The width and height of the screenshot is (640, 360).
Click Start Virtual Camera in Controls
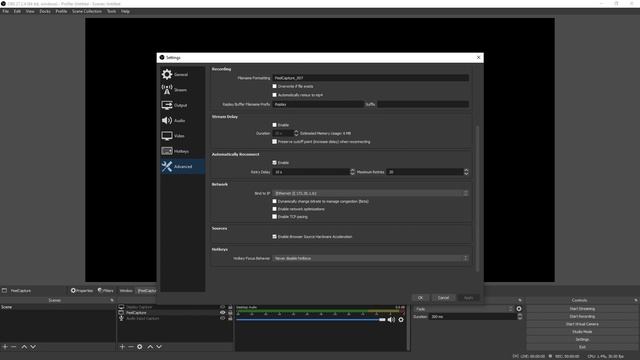582,324
